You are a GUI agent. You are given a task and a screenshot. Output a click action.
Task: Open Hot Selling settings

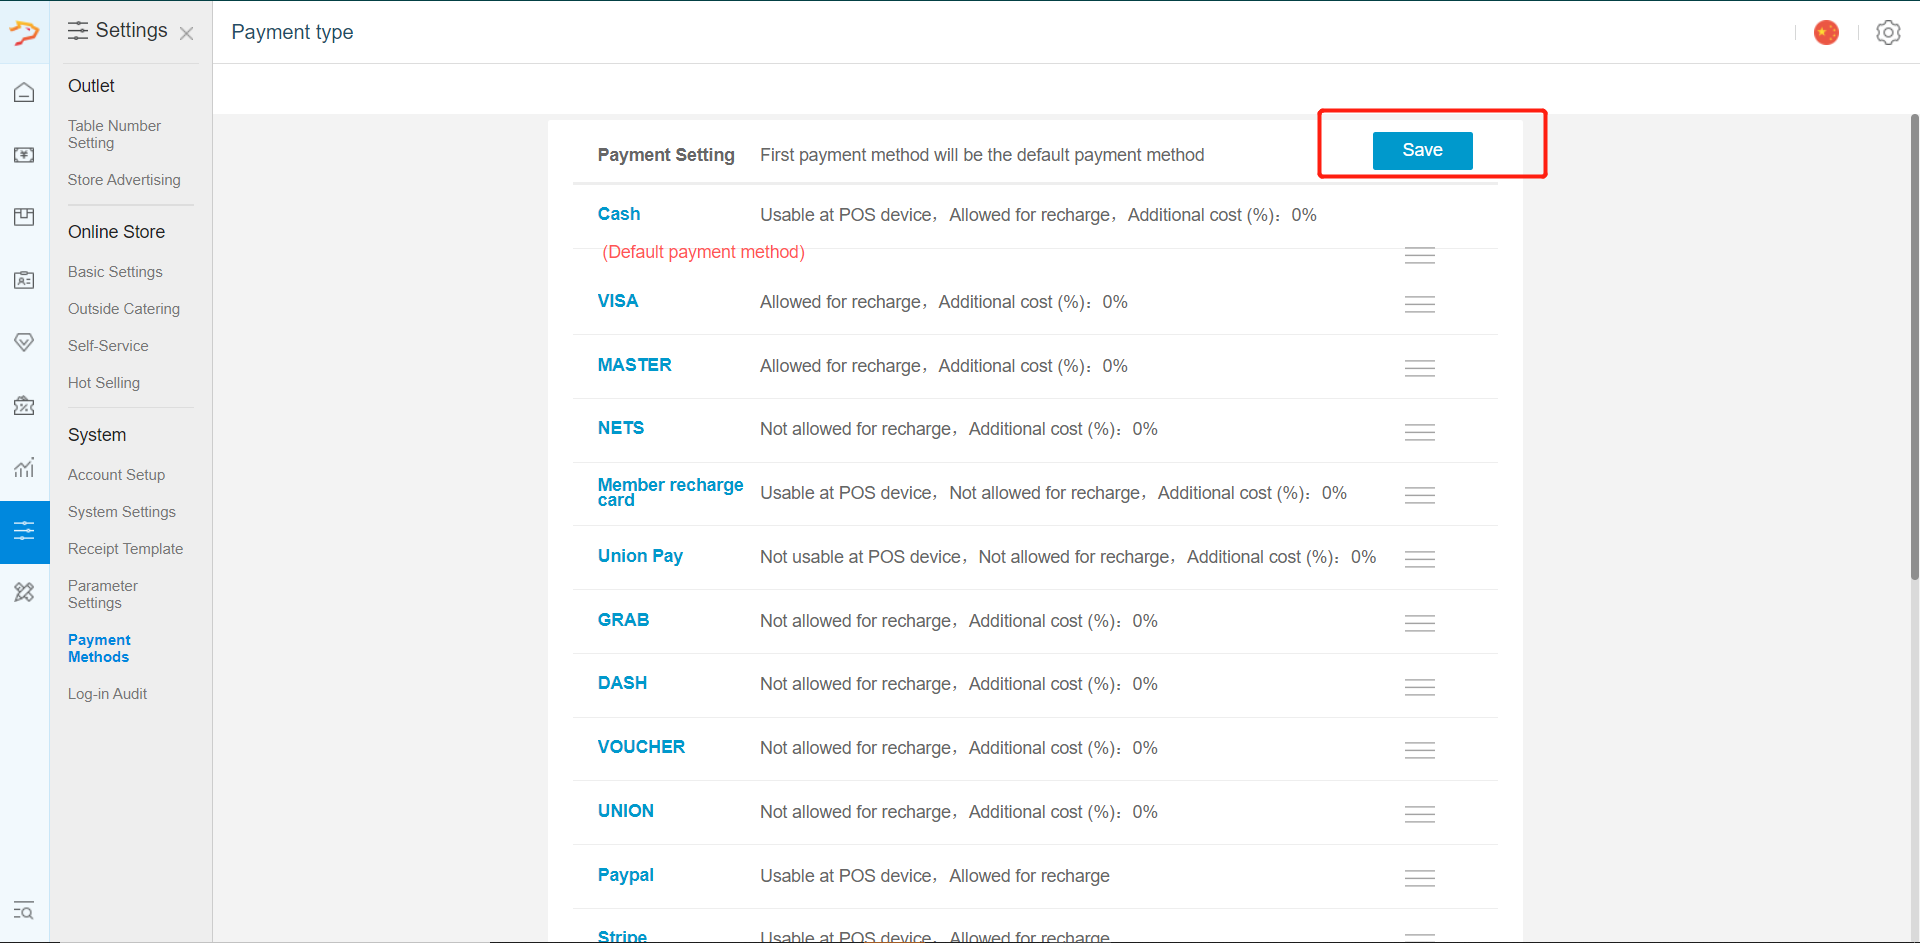tap(104, 383)
